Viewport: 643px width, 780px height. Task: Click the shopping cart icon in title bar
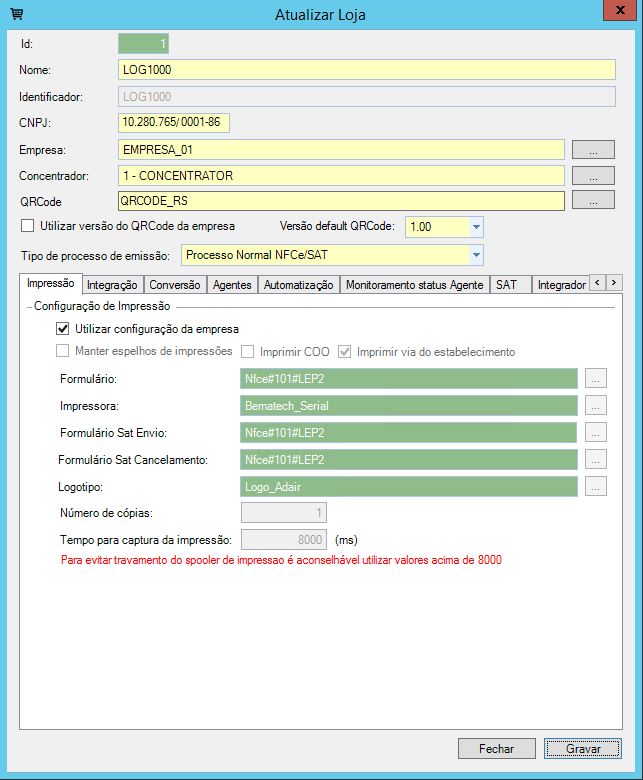tap(17, 14)
